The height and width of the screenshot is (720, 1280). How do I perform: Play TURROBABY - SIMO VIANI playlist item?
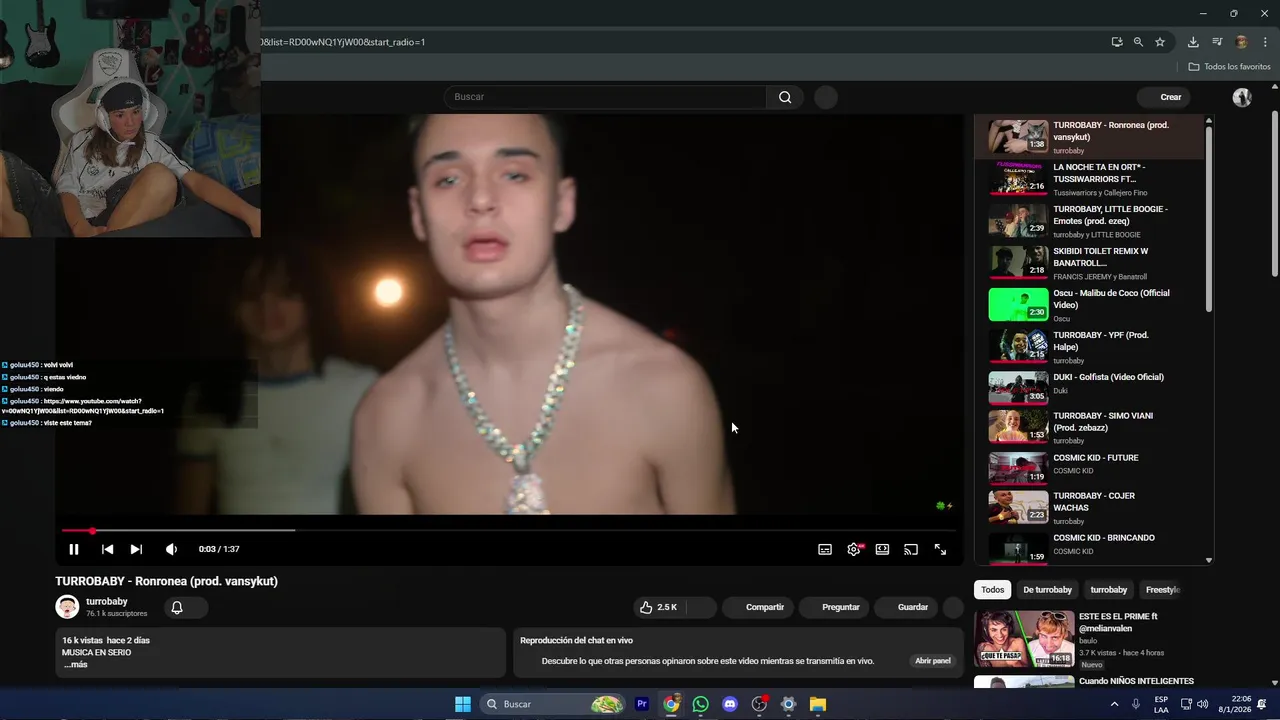point(1089,427)
